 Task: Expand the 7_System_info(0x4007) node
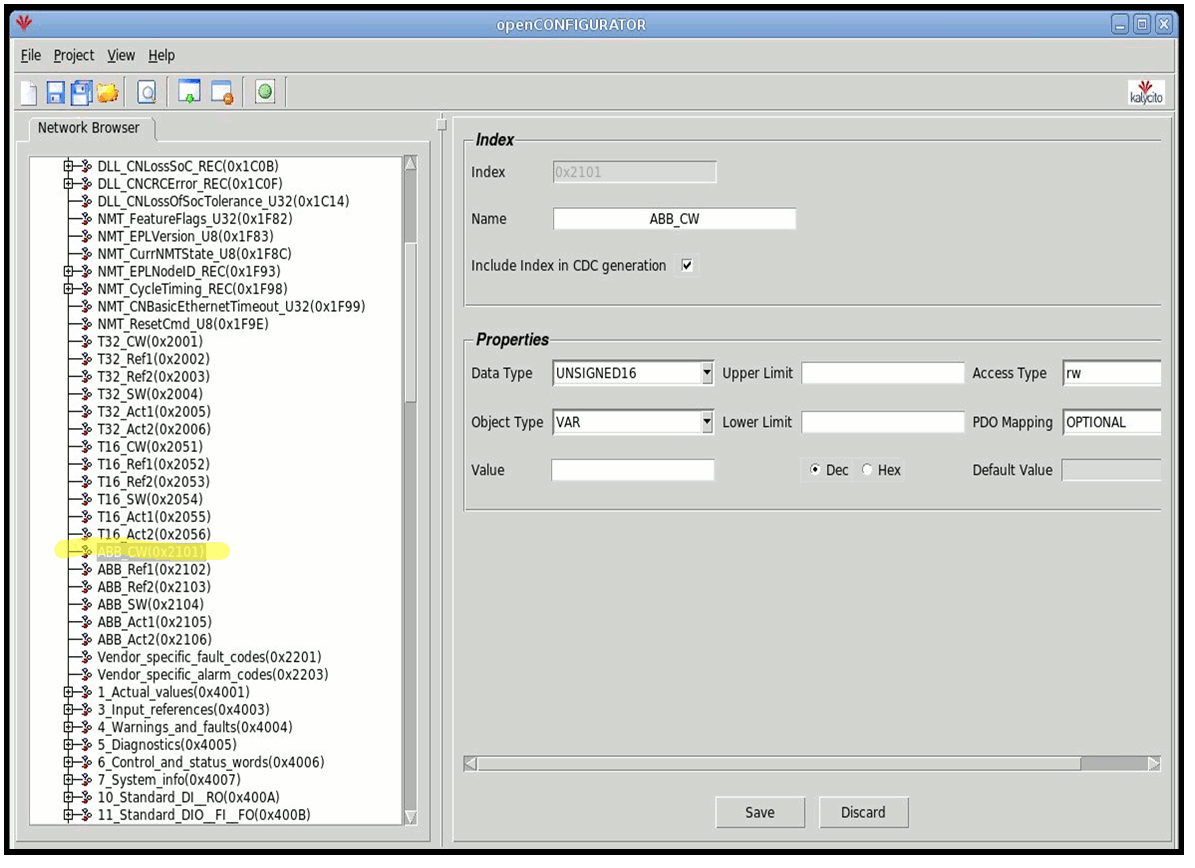pyautogui.click(x=69, y=779)
